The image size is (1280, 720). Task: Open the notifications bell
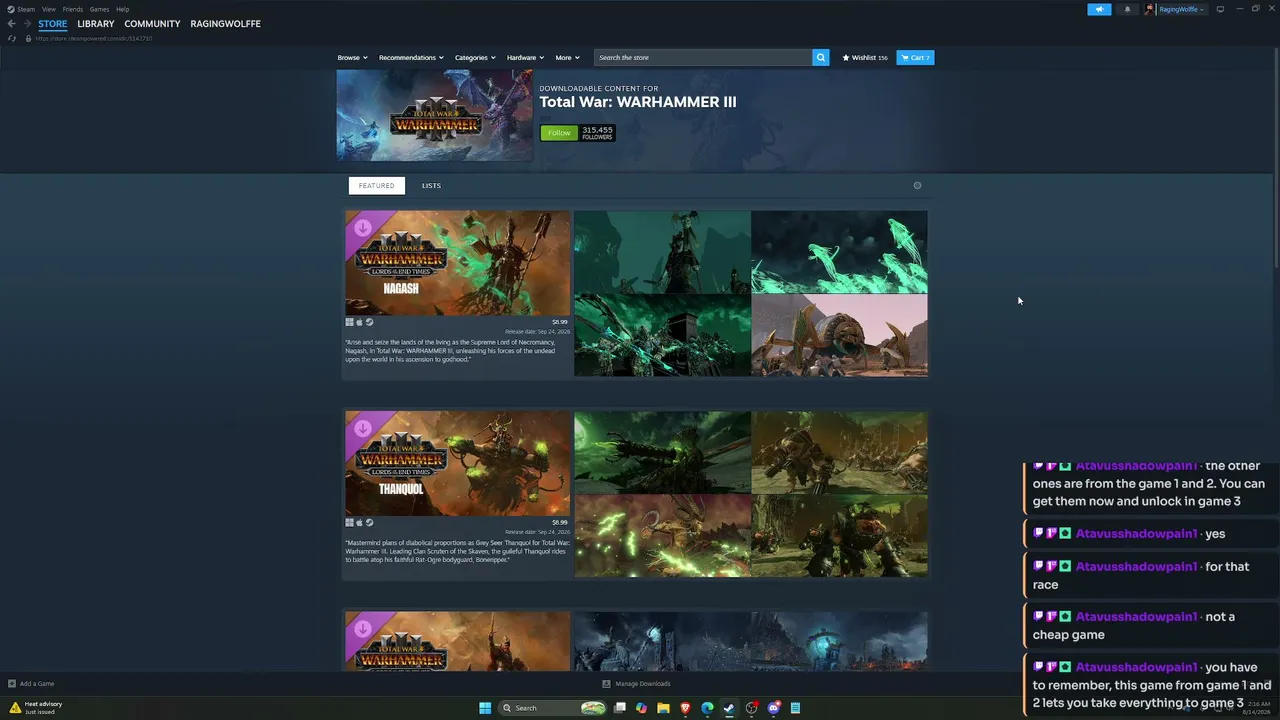pos(1127,9)
